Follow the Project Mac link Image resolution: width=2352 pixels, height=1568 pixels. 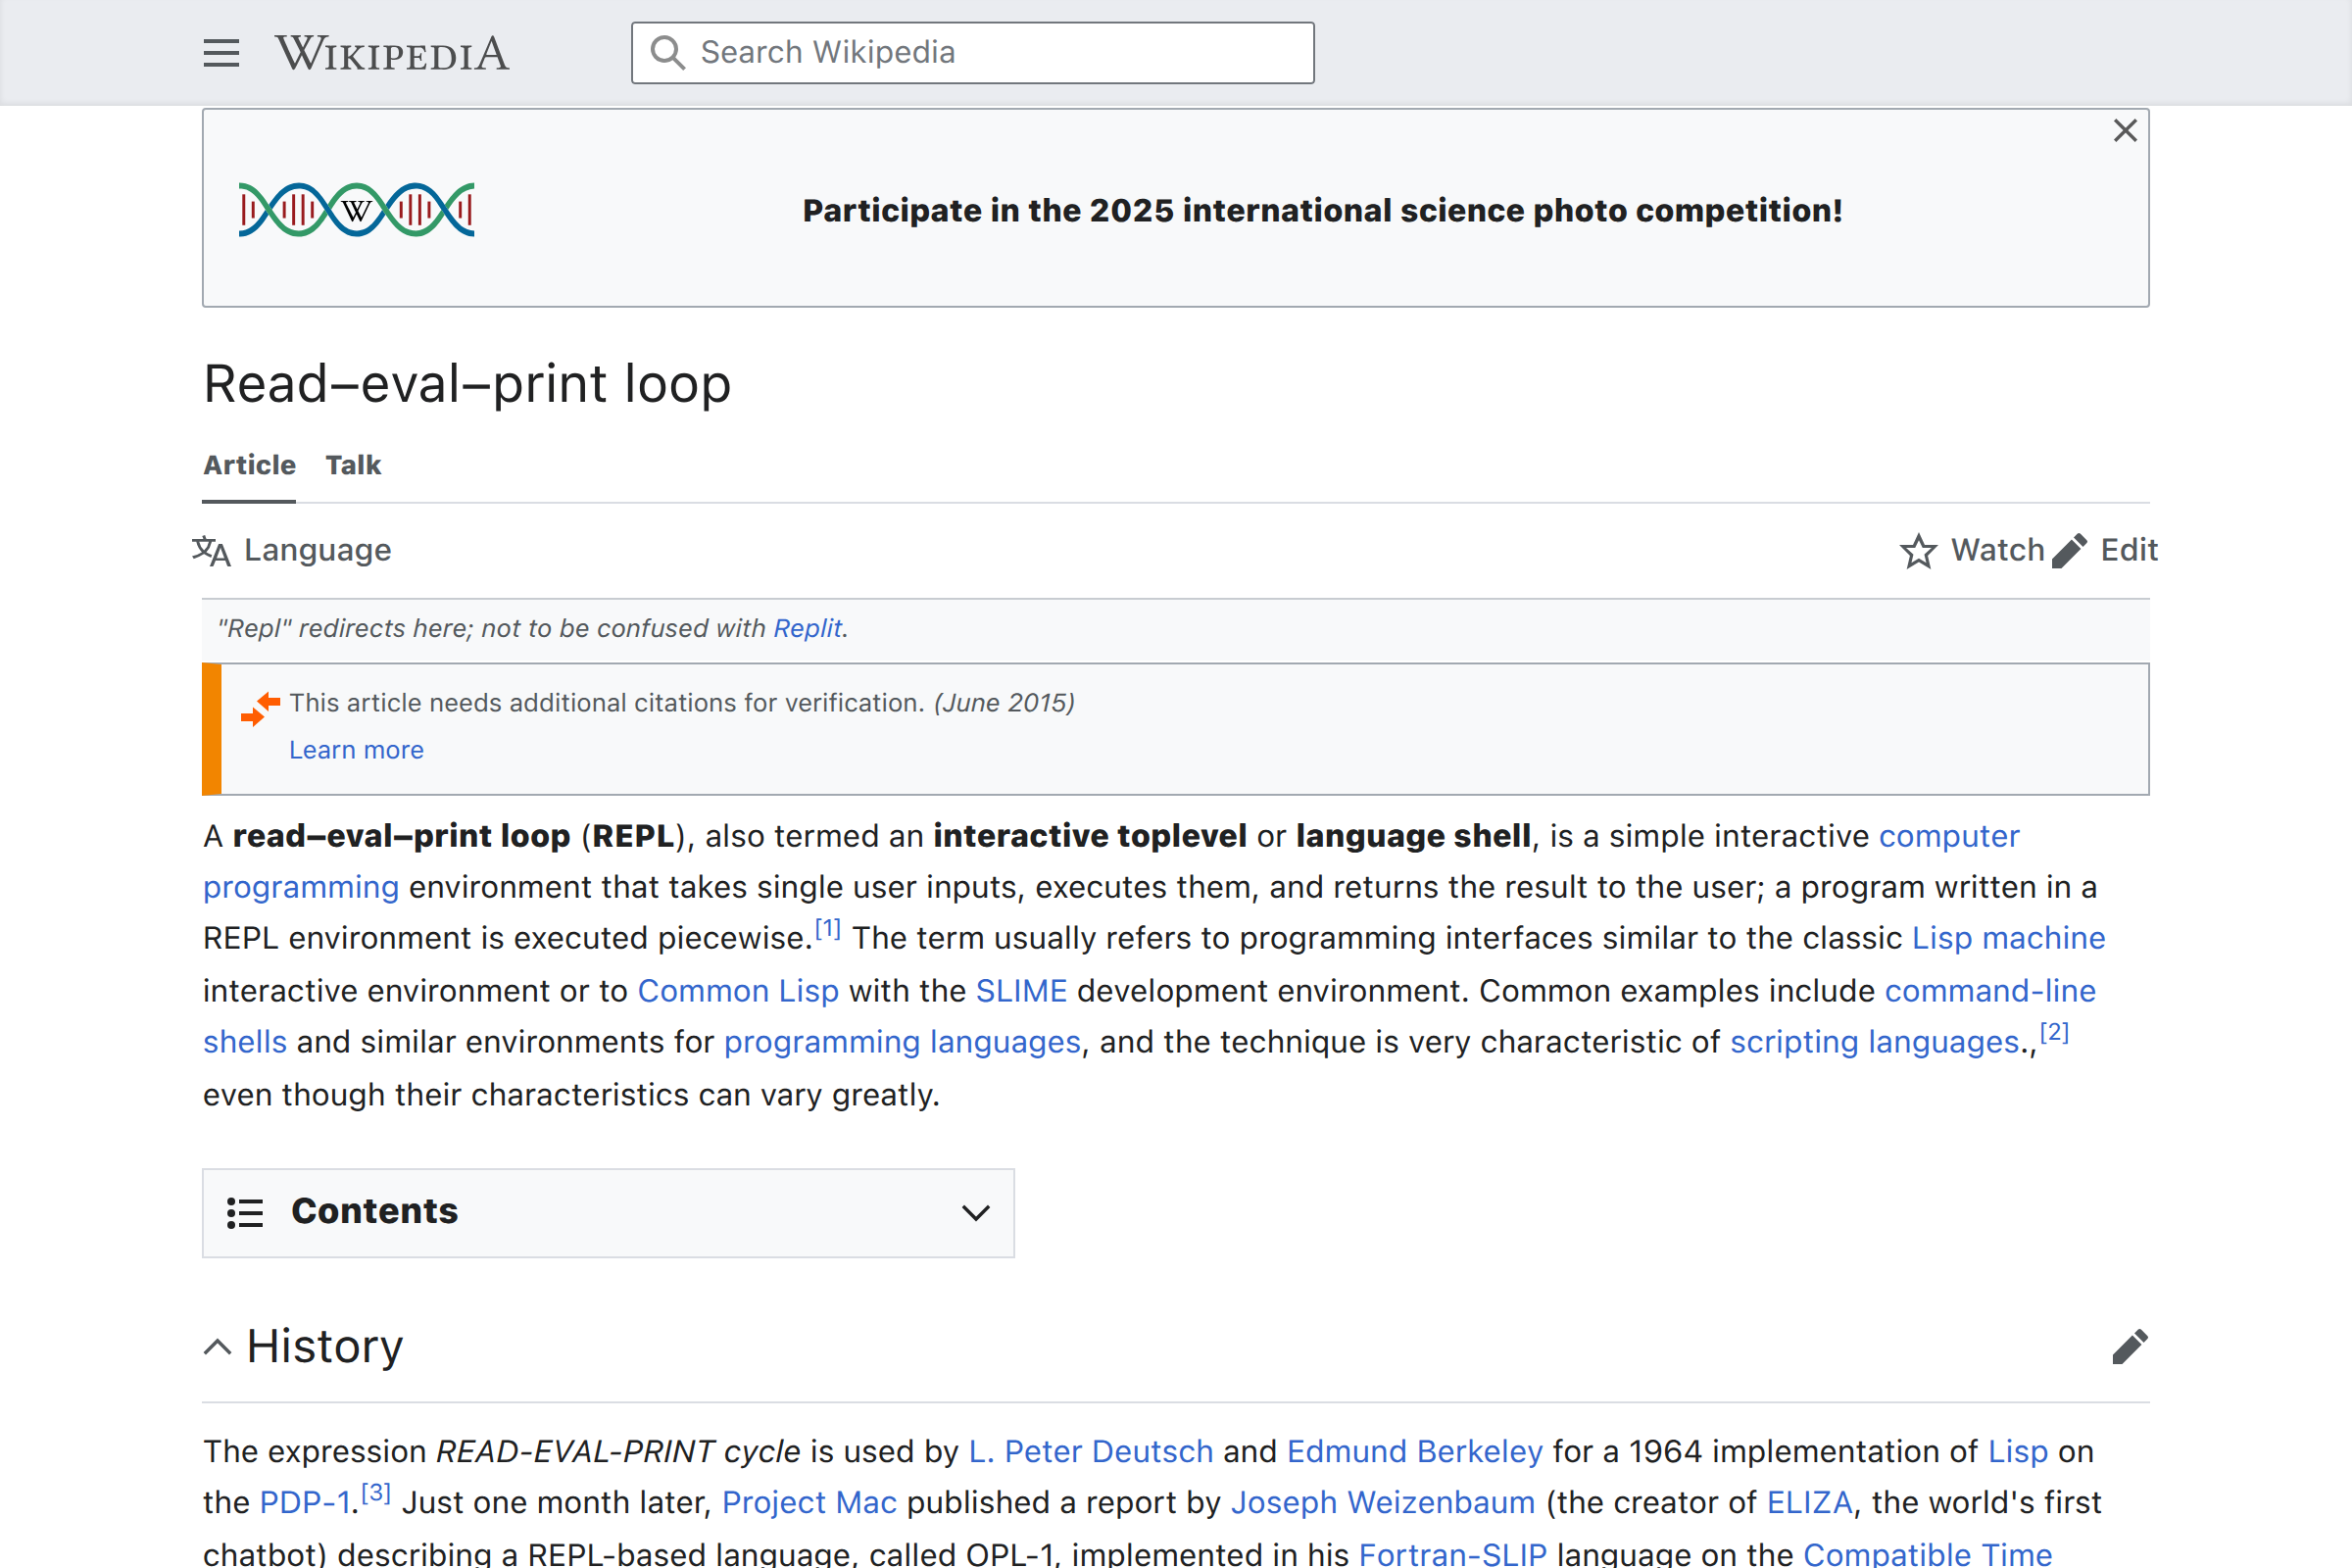click(809, 1503)
